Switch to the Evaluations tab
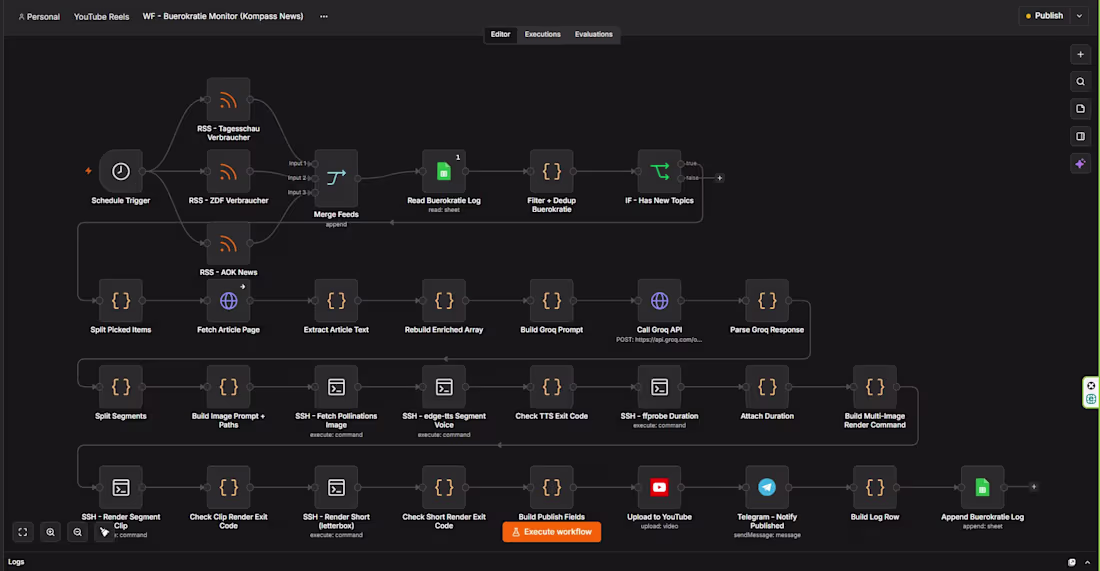The width and height of the screenshot is (1100, 571). click(x=593, y=34)
